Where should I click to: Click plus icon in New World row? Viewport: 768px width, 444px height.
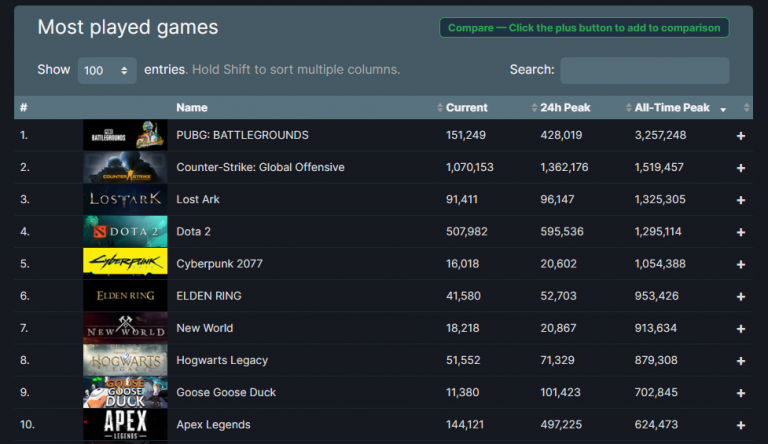[x=741, y=329]
